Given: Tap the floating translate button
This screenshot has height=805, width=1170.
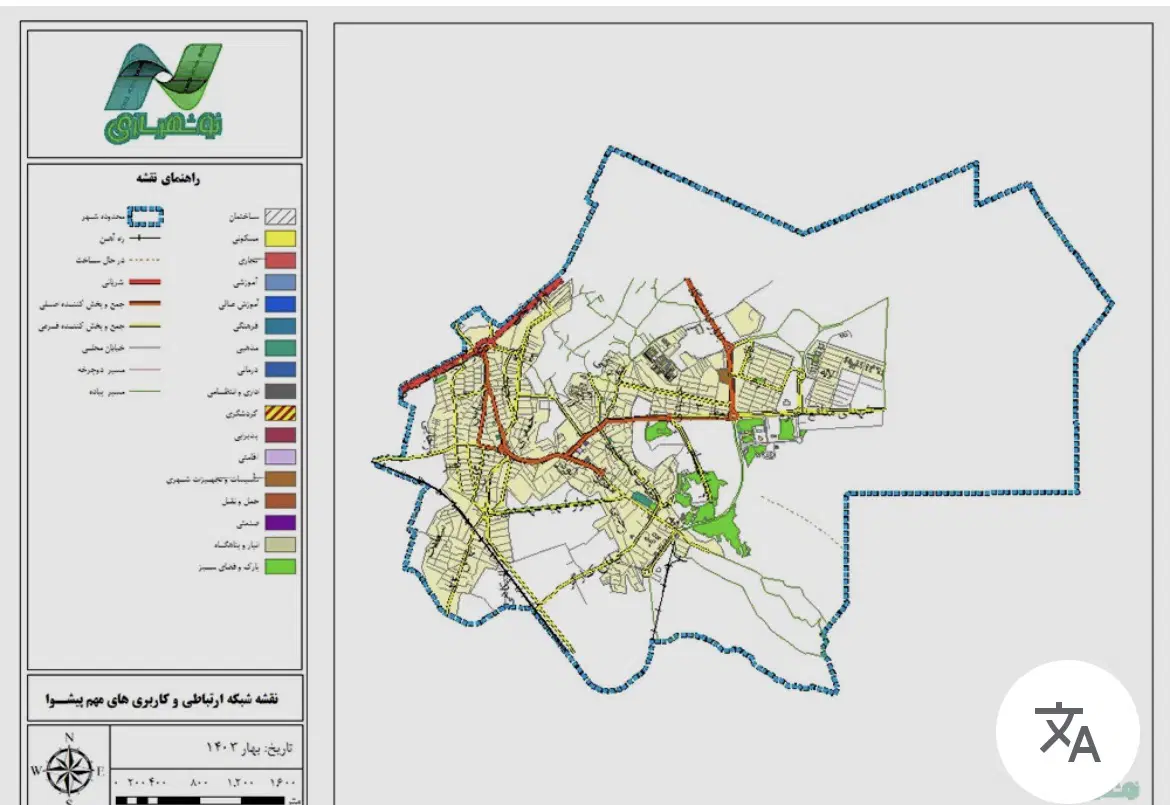Looking at the screenshot, I should pyautogui.click(x=1068, y=732).
